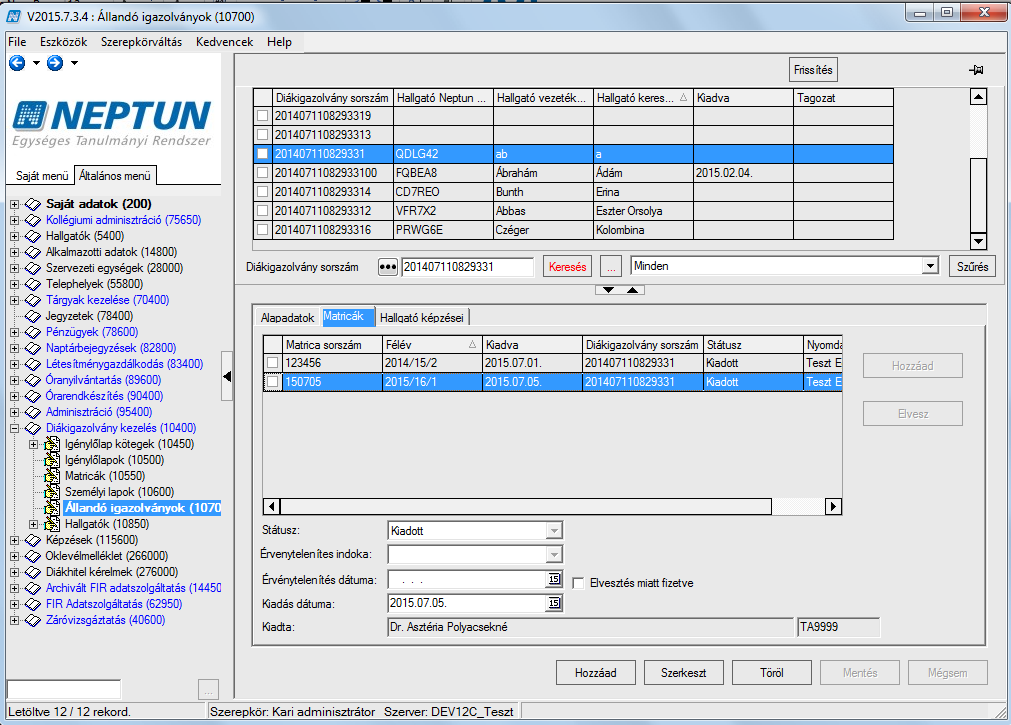
Task: Click the Képzések (115600) book icon
Action: point(33,540)
